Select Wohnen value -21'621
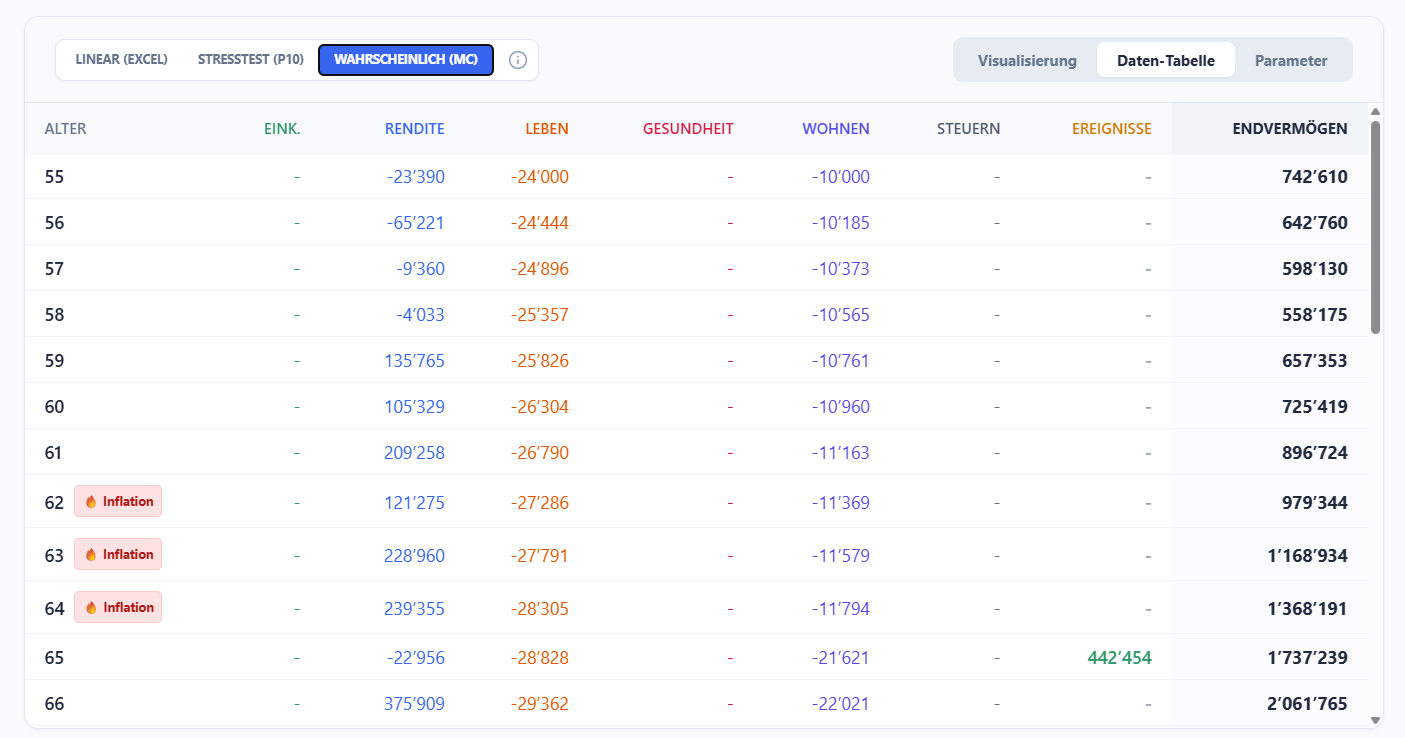1405x738 pixels. coord(841,658)
